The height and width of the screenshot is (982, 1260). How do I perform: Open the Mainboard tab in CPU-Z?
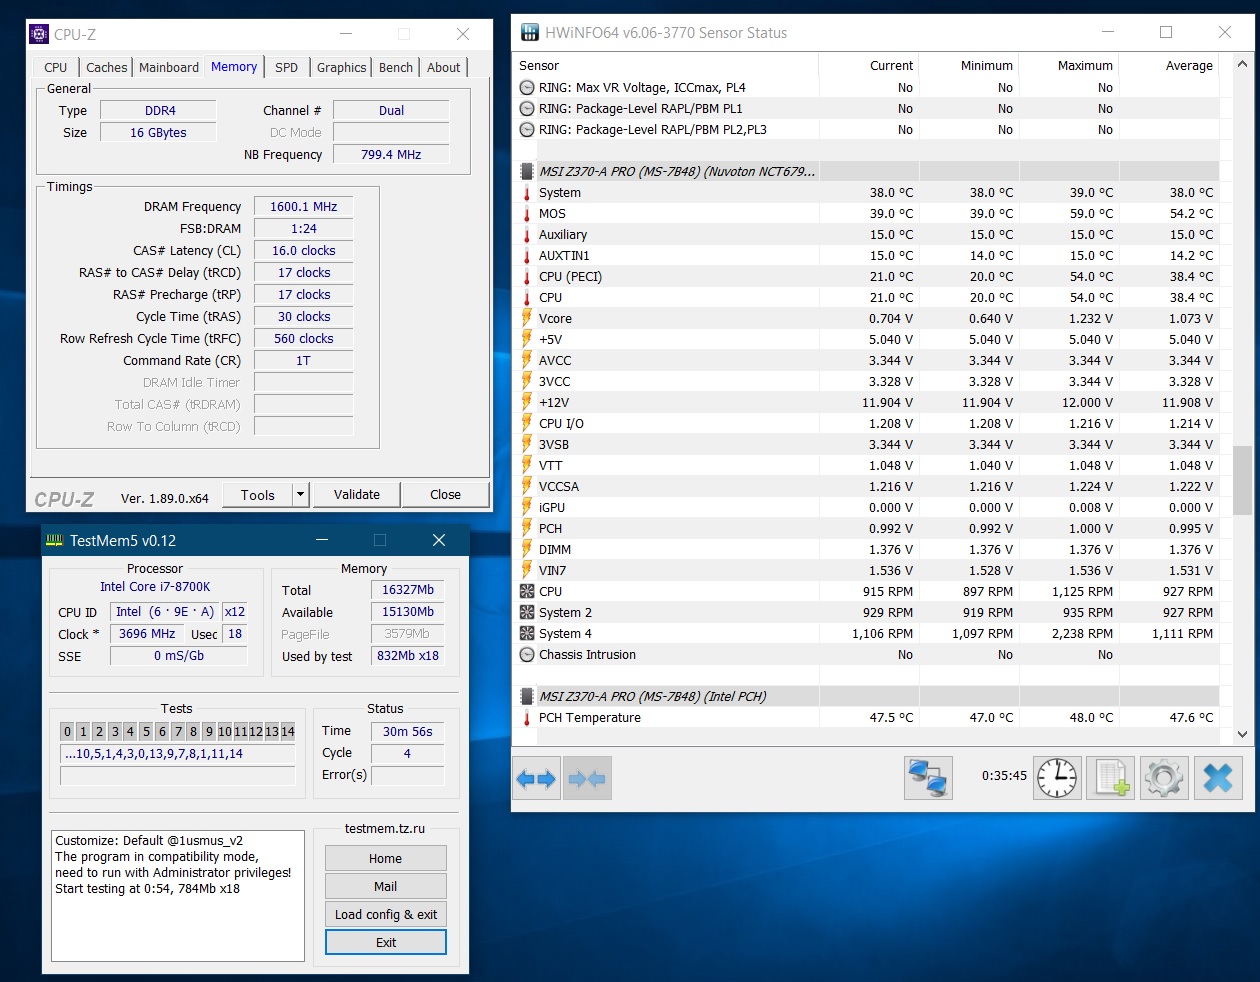[169, 67]
